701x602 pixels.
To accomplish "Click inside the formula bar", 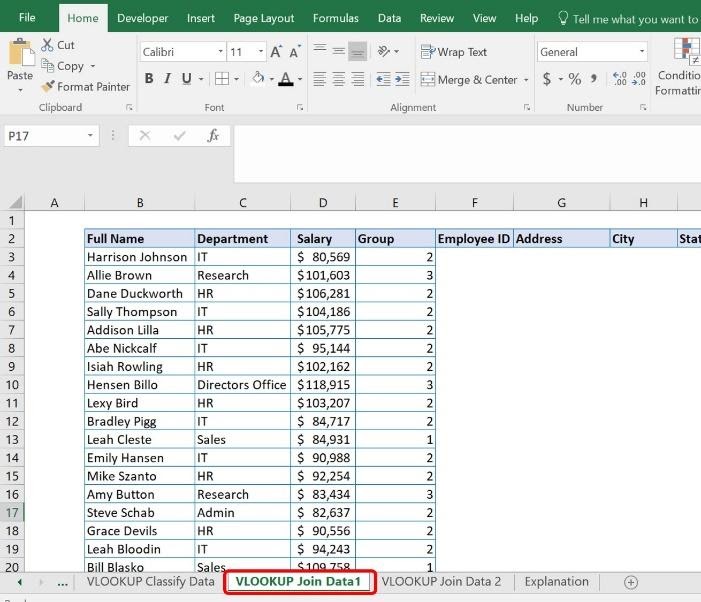I will (x=467, y=154).
